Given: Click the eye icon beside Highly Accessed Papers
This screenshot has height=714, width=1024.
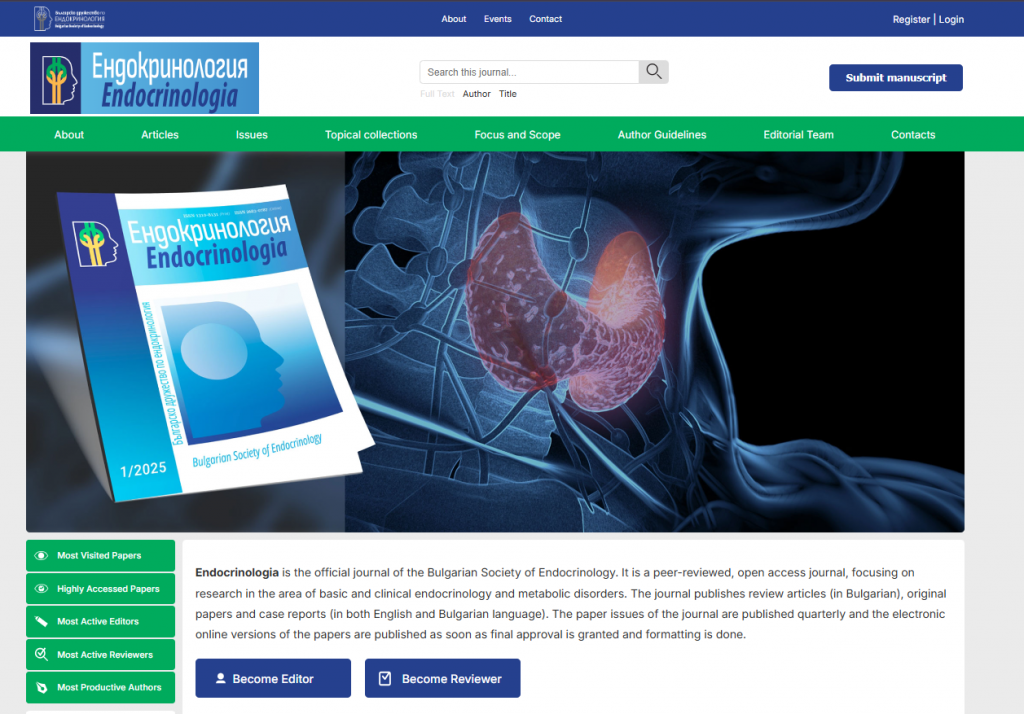Looking at the screenshot, I should (41, 589).
